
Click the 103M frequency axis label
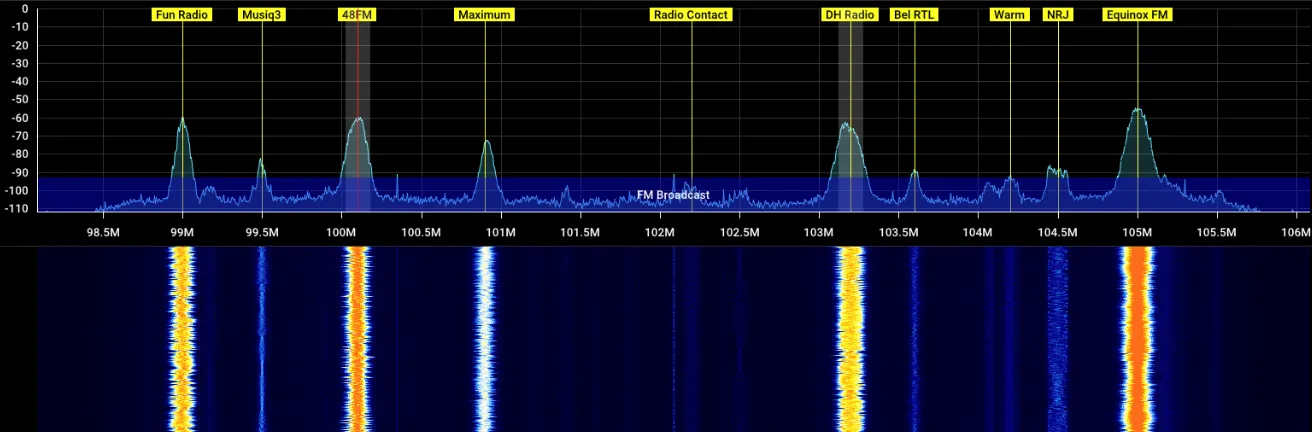pyautogui.click(x=819, y=233)
